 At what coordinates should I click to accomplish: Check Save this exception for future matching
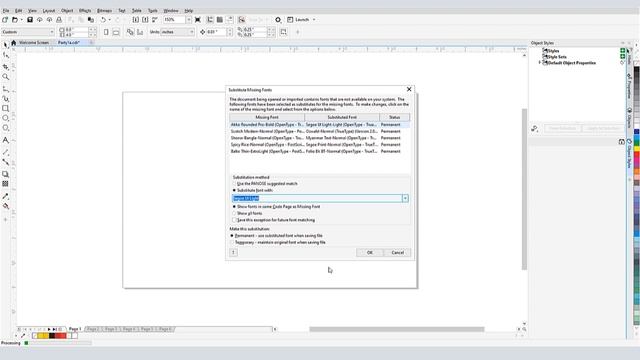click(x=234, y=220)
